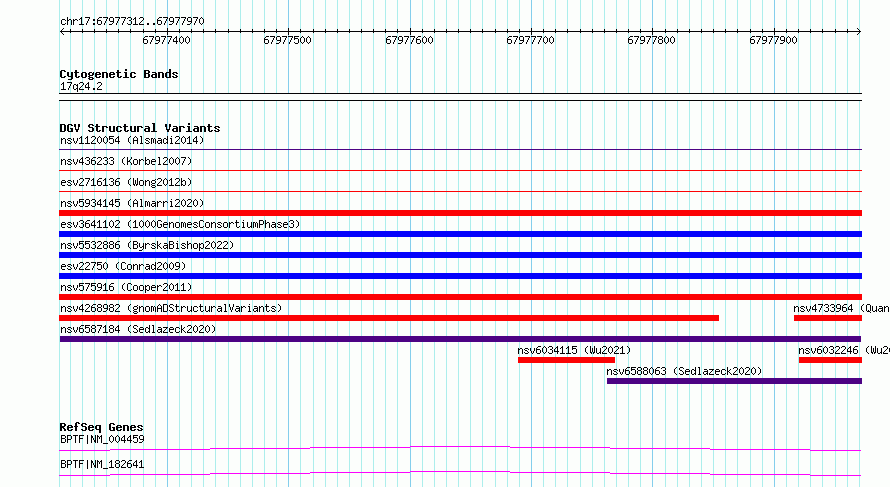Click the right arrow of the ruler
Viewport: 890px width, 487px height.
[859, 32]
